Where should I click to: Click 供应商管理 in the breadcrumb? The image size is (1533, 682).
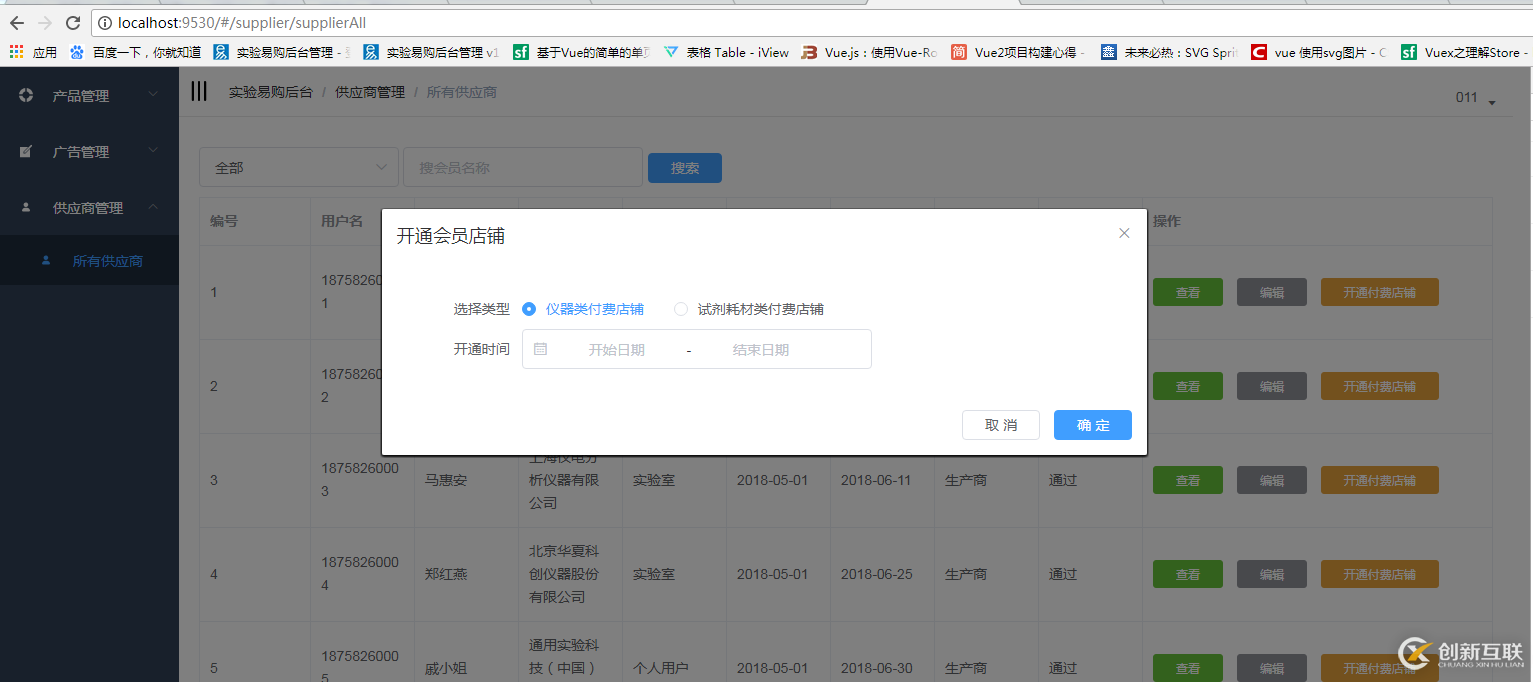(x=369, y=91)
